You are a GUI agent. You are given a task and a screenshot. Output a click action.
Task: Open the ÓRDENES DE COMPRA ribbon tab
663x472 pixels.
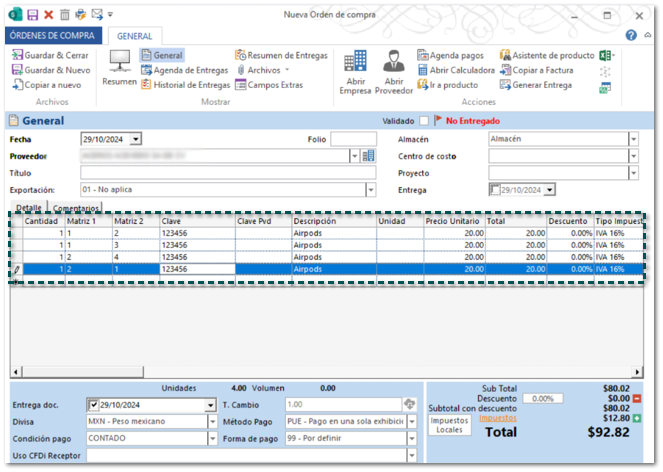point(50,36)
